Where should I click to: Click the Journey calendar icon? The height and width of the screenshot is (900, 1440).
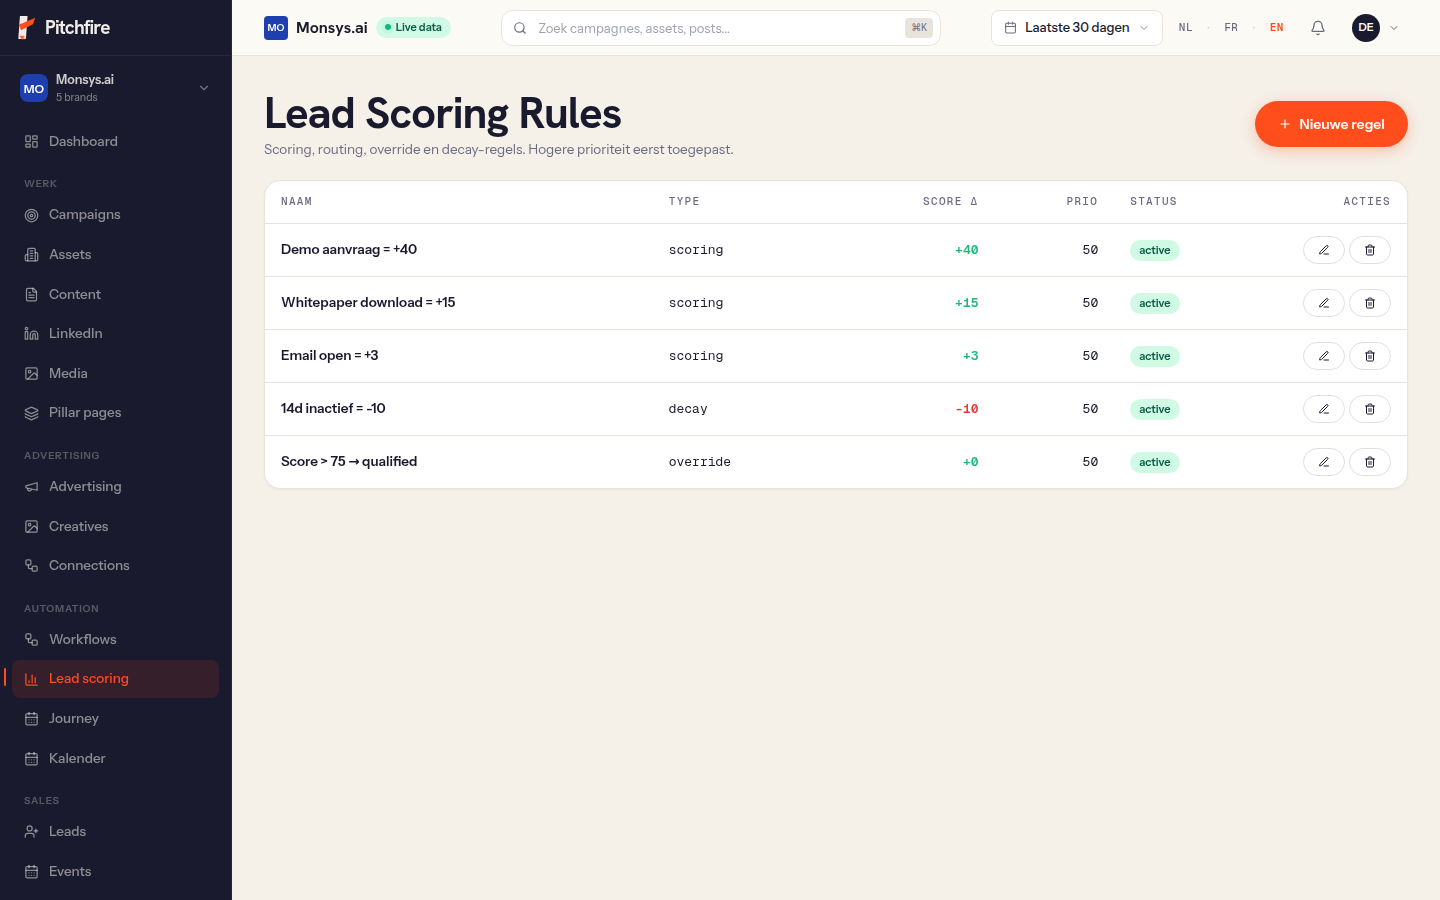(x=31, y=719)
